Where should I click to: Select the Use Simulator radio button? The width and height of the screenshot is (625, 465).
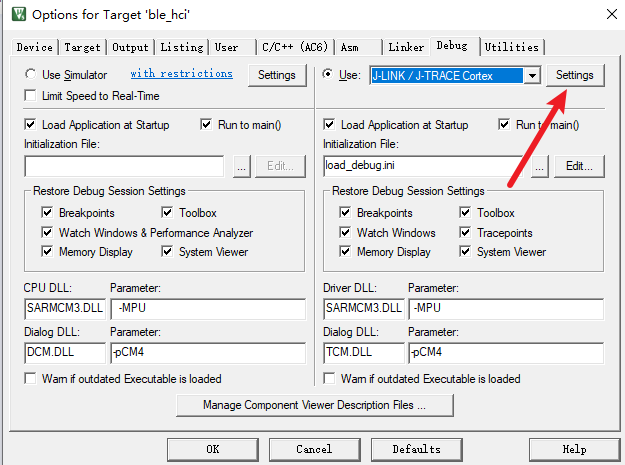click(30, 75)
